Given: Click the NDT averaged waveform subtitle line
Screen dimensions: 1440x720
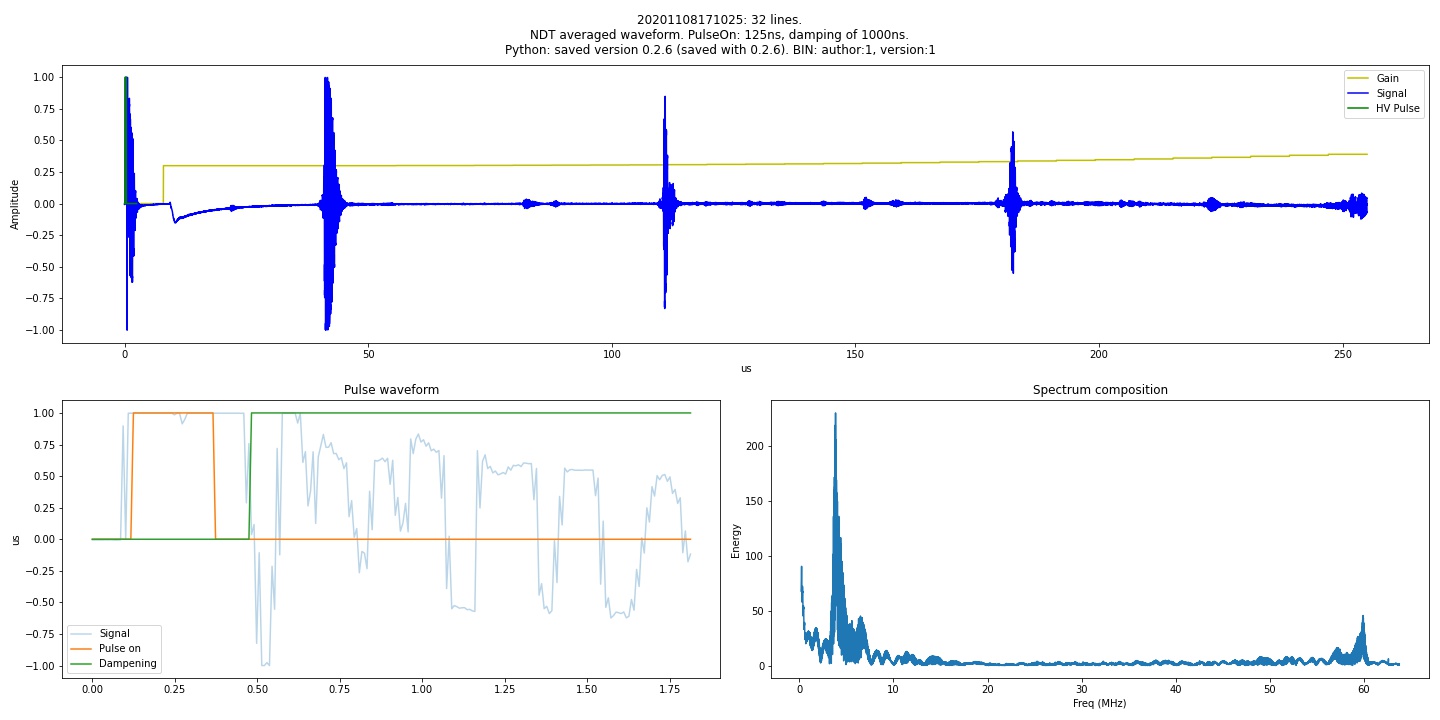Looking at the screenshot, I should (720, 34).
